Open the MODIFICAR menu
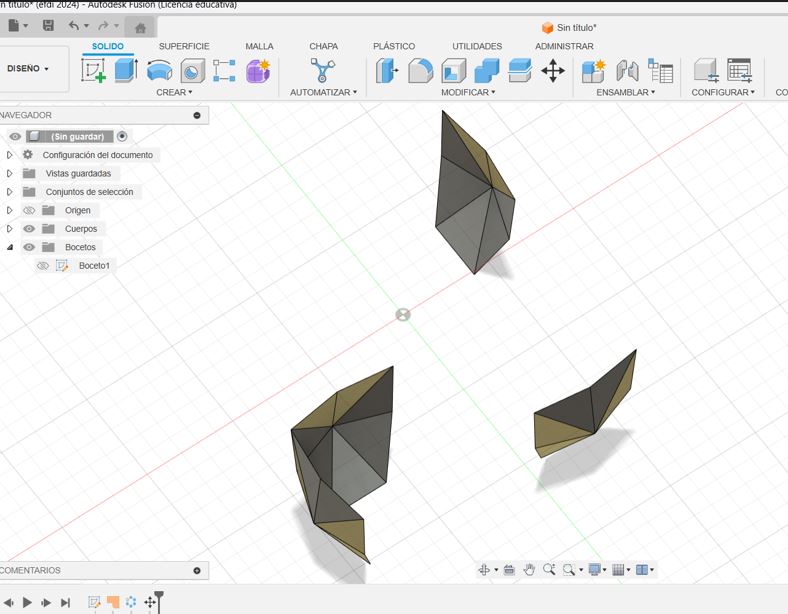 coord(468,92)
